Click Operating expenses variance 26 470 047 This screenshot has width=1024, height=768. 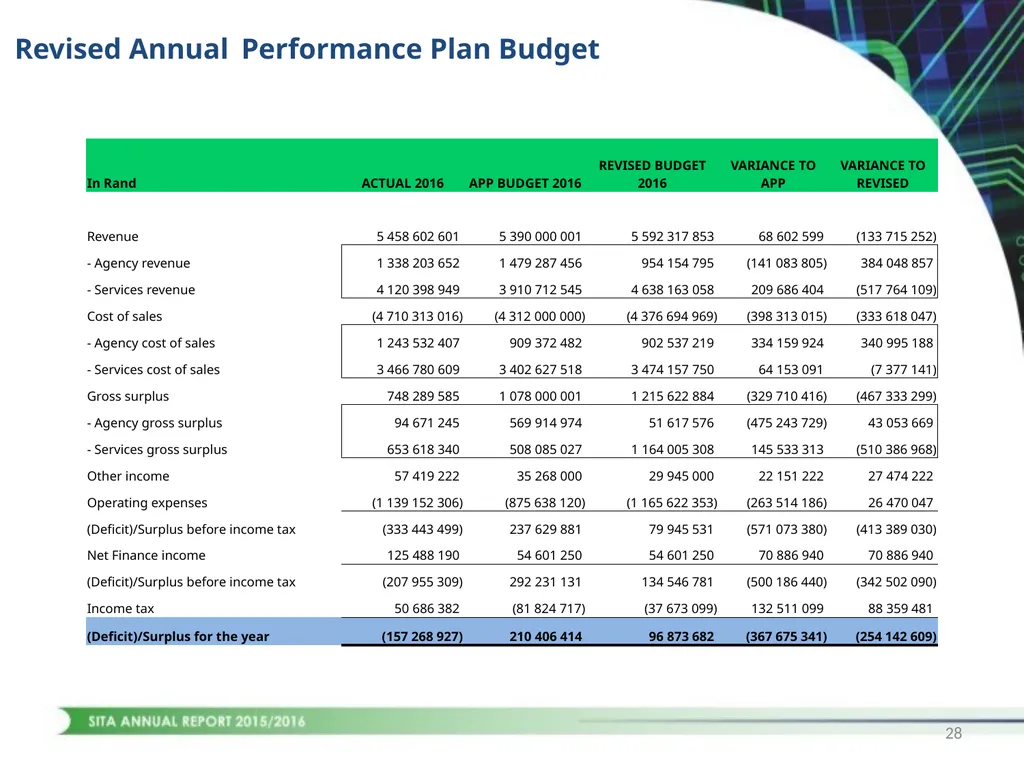[900, 503]
